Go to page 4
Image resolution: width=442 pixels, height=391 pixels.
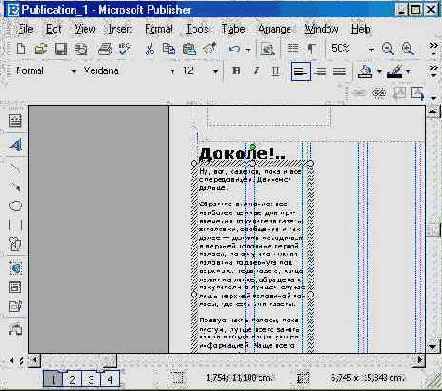pyautogui.click(x=110, y=379)
